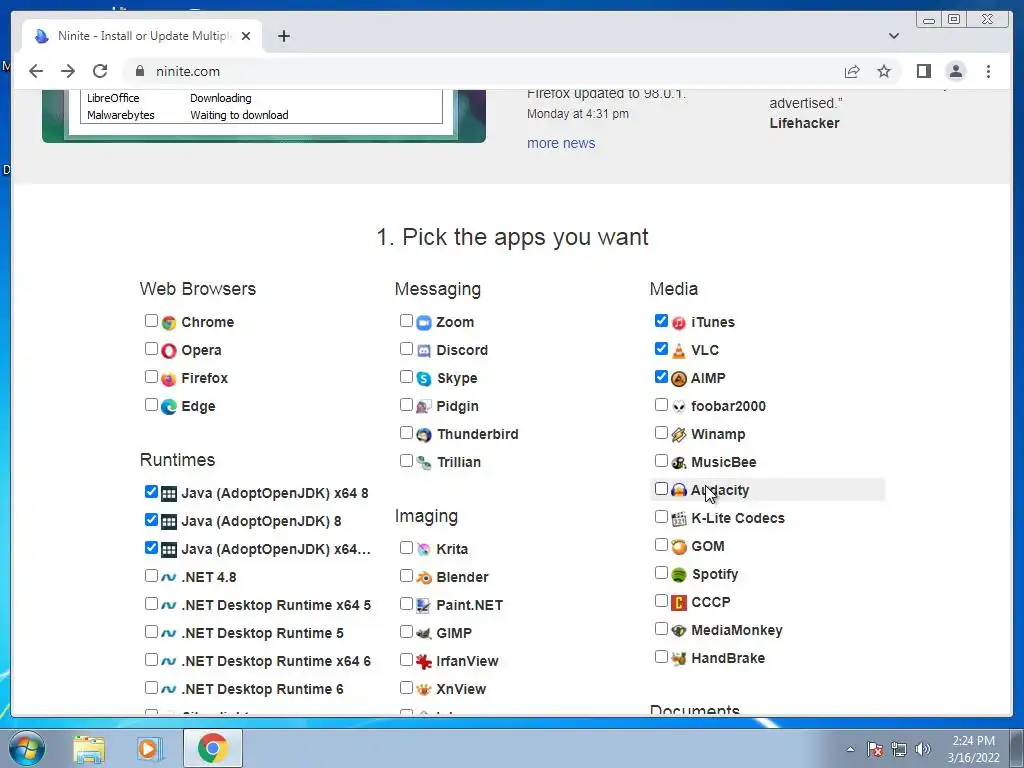This screenshot has width=1024, height=768.
Task: Go back to previous page
Action: click(x=36, y=71)
